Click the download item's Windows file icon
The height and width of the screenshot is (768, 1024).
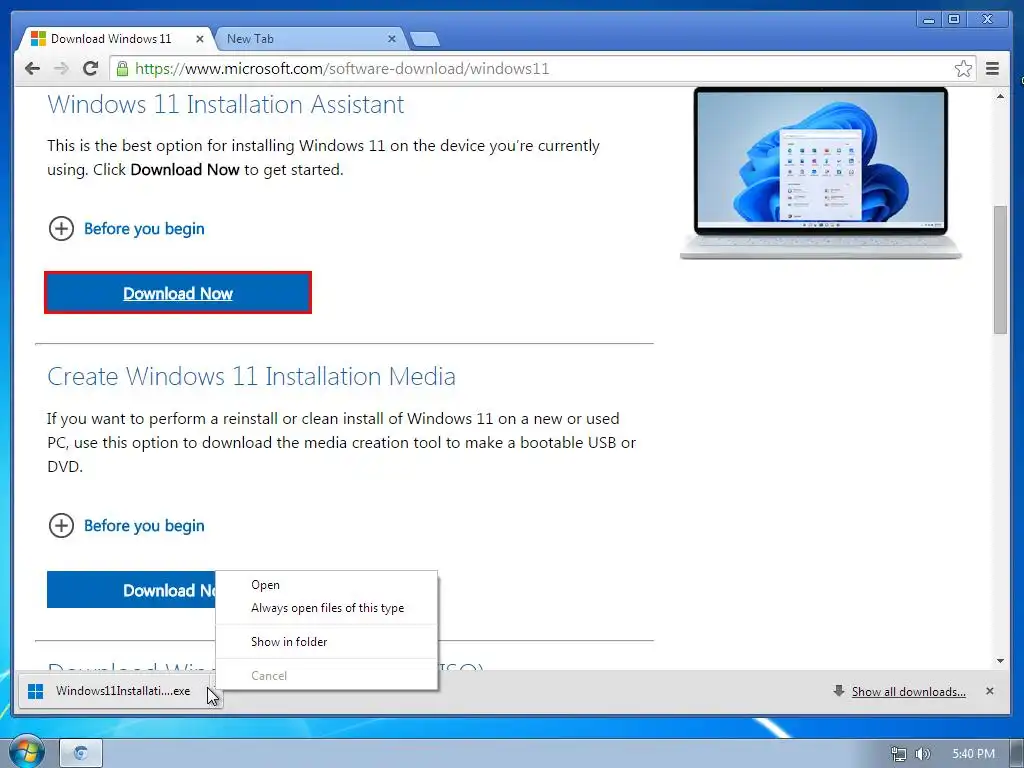coord(36,691)
